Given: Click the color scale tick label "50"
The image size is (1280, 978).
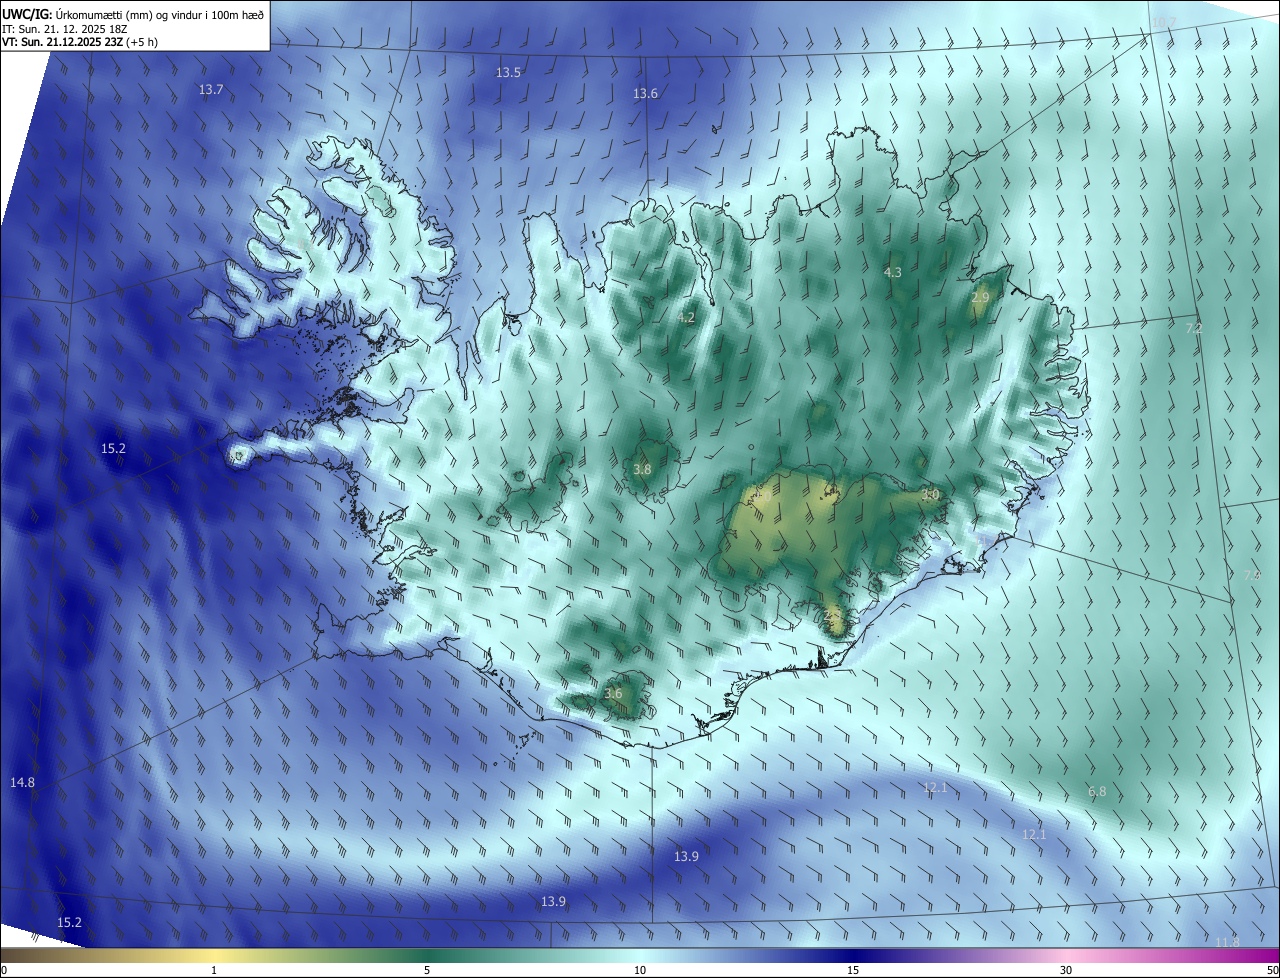Looking at the screenshot, I should (1272, 971).
